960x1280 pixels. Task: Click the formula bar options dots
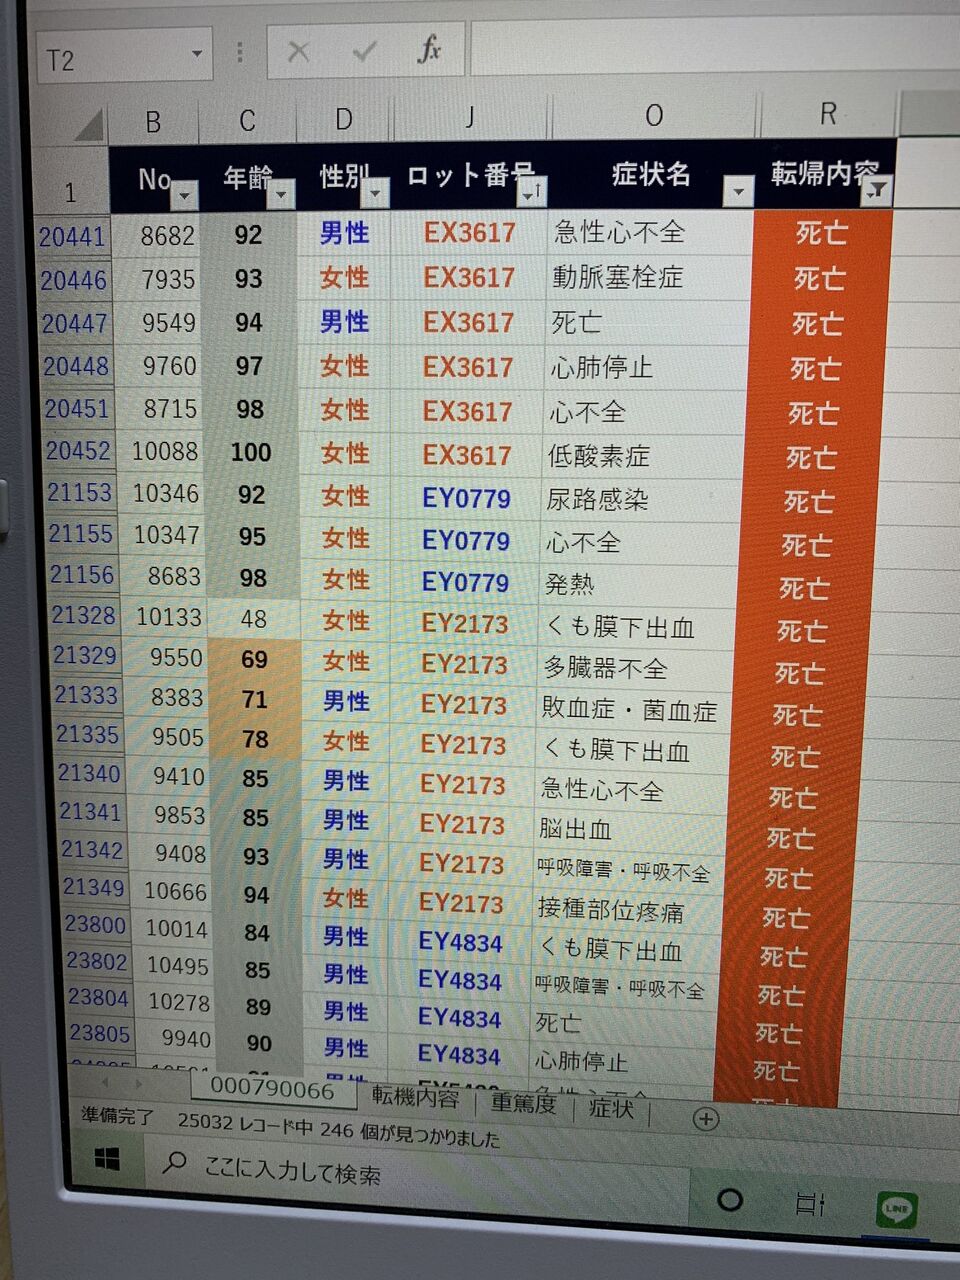tap(240, 51)
